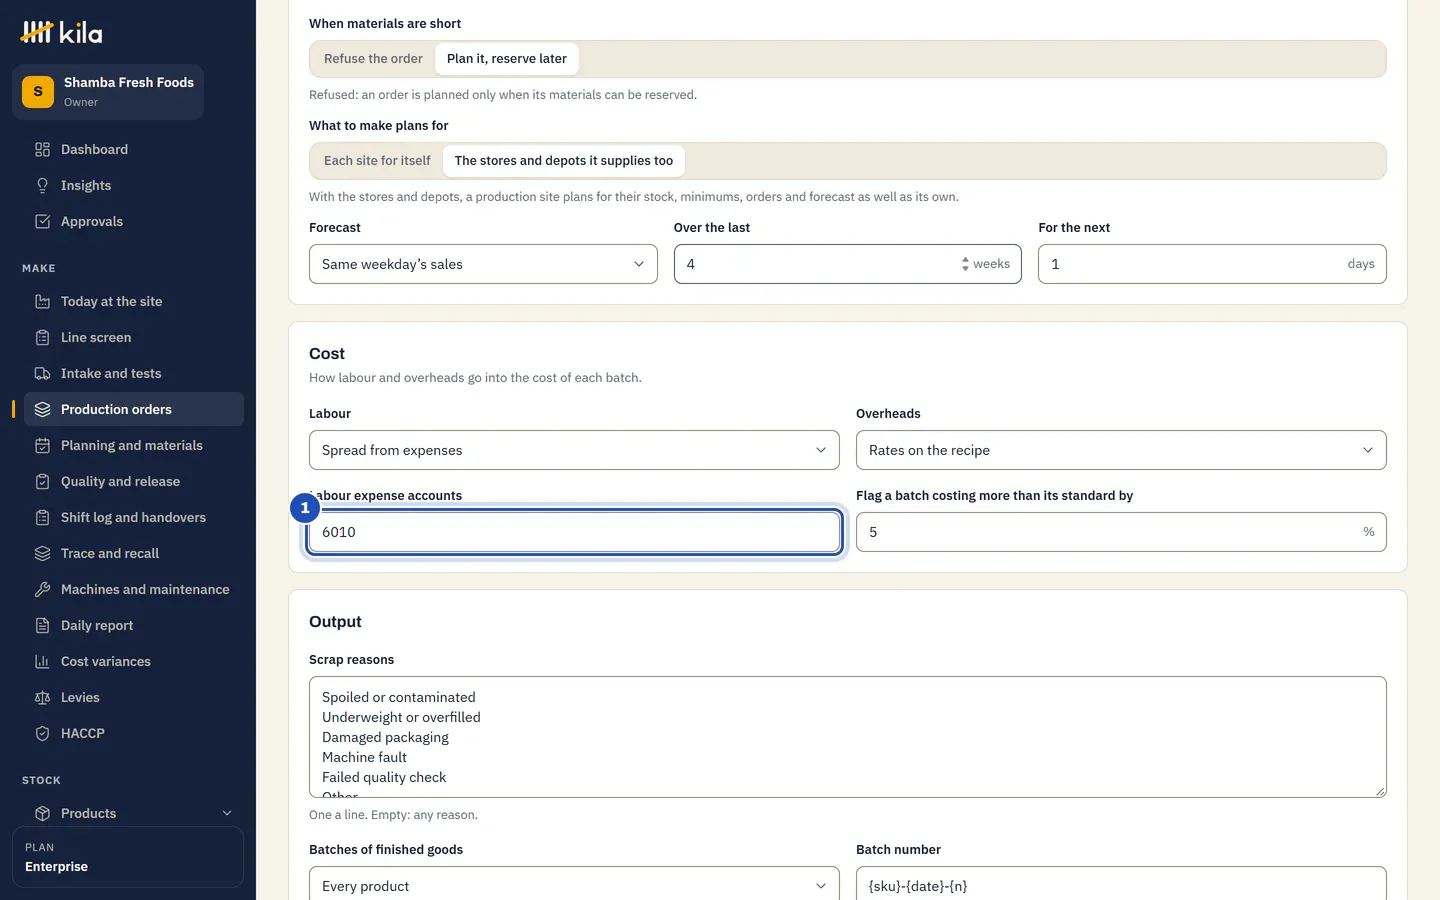This screenshot has width=1440, height=900.
Task: Click the Intake and tests truck icon
Action: [x=42, y=374]
